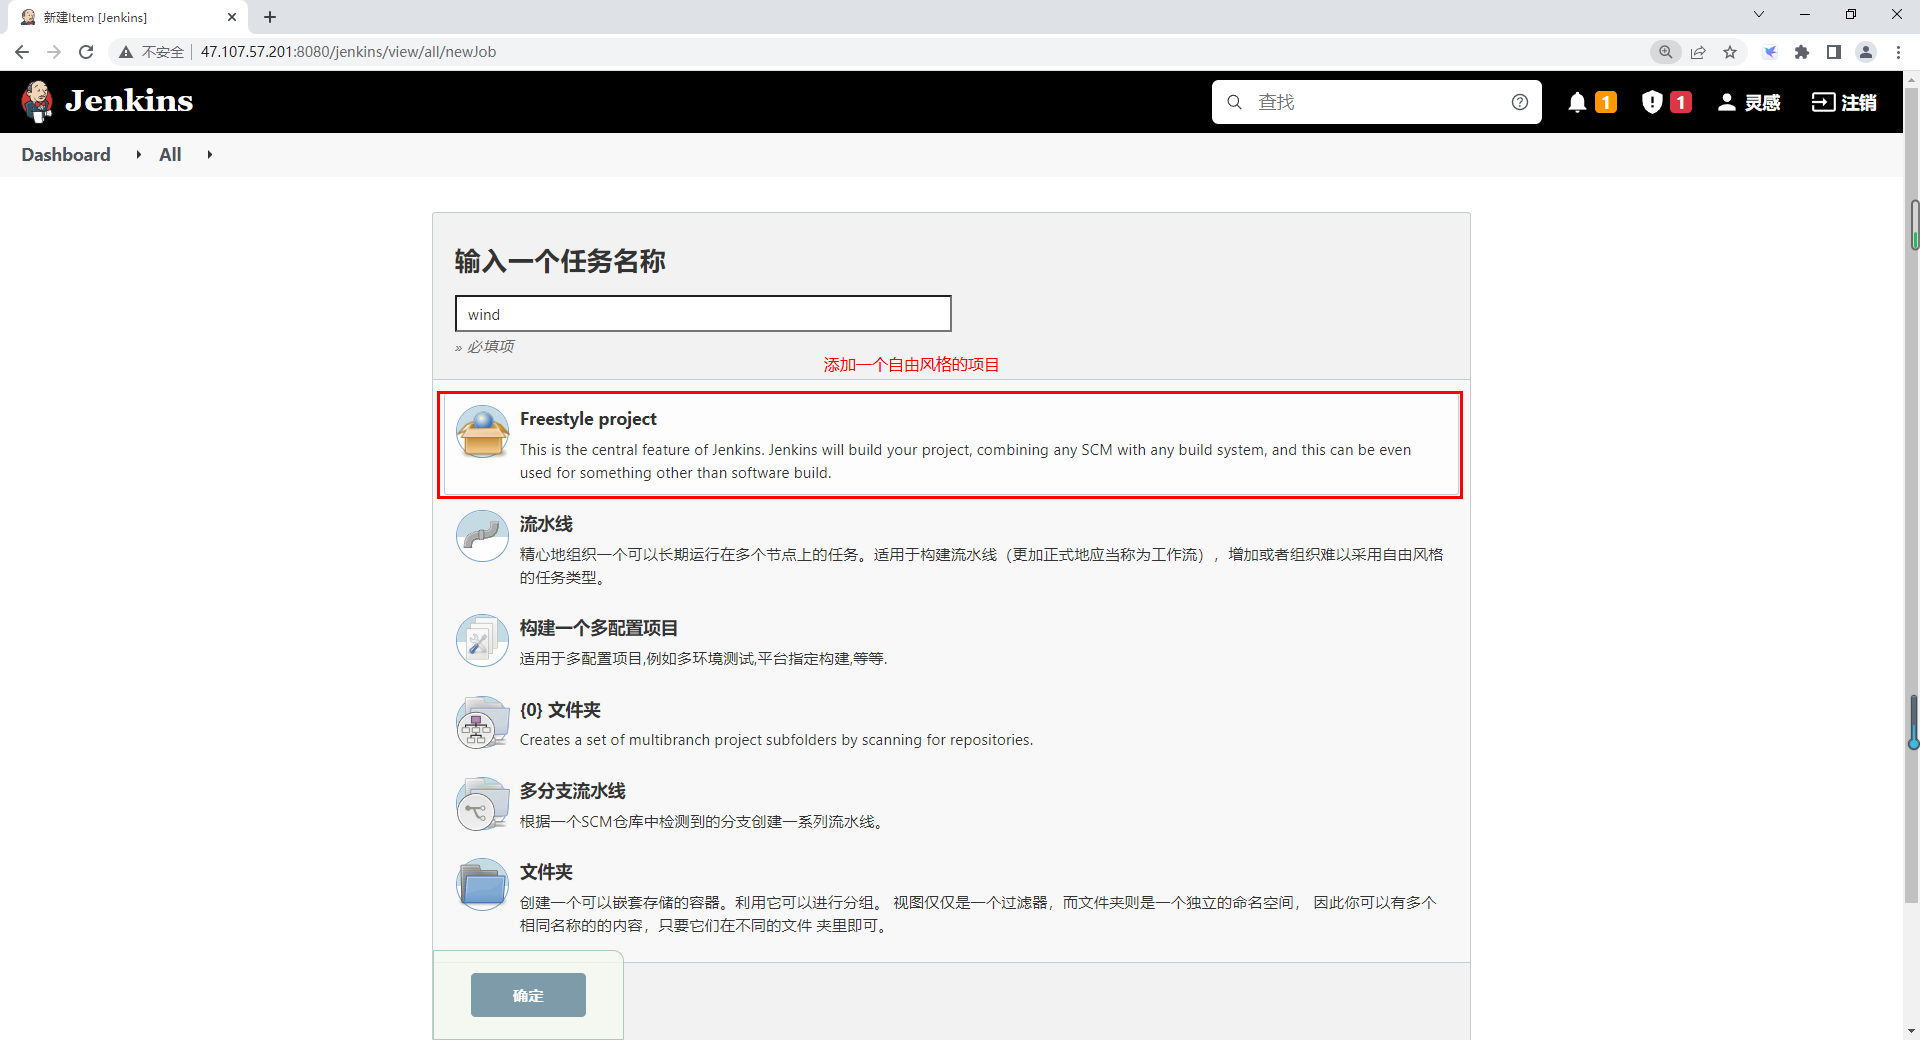The height and width of the screenshot is (1040, 1920).
Task: Click the orange notification count badge
Action: 1606,102
